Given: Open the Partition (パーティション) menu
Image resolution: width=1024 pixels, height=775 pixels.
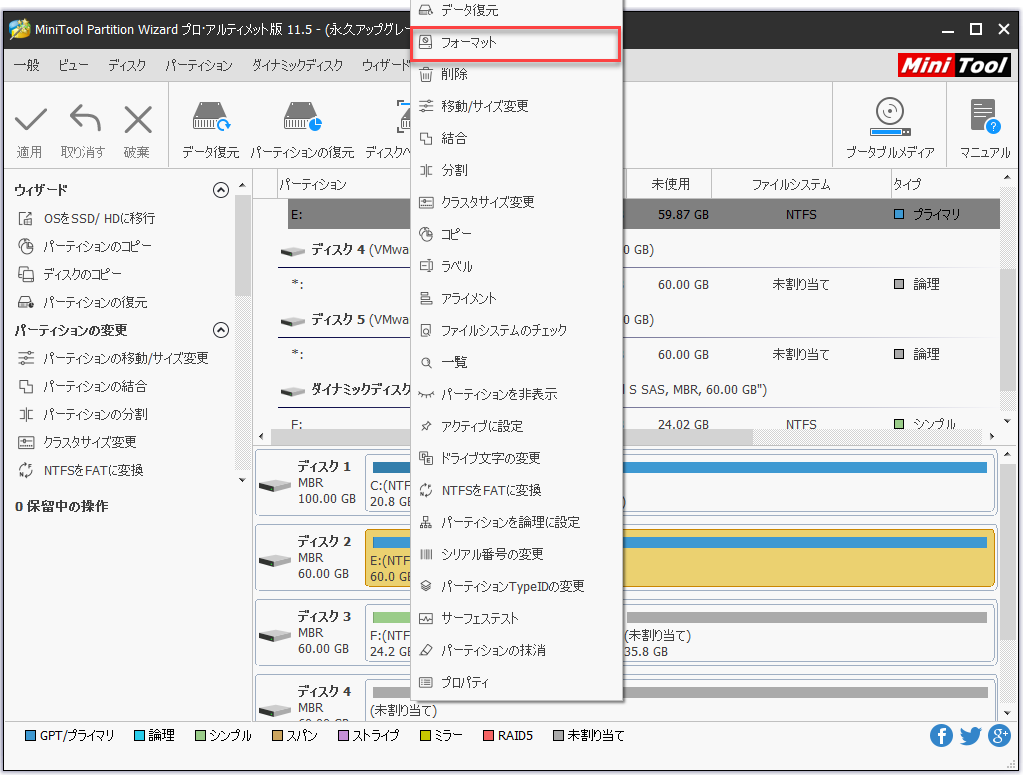Looking at the screenshot, I should (x=199, y=65).
